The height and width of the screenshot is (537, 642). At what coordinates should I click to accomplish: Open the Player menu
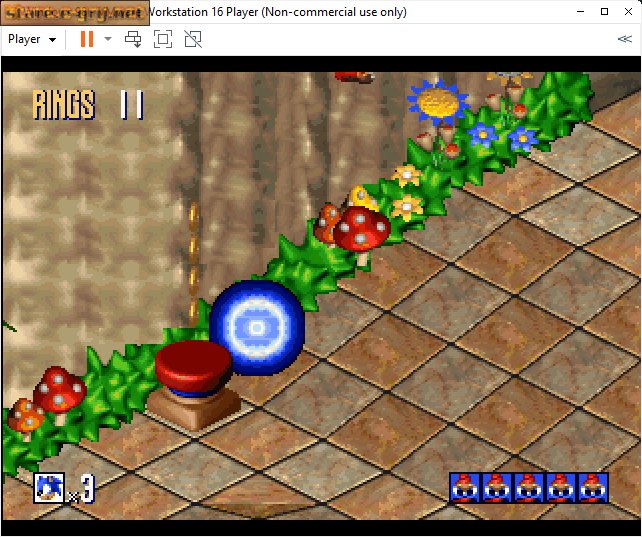32,39
